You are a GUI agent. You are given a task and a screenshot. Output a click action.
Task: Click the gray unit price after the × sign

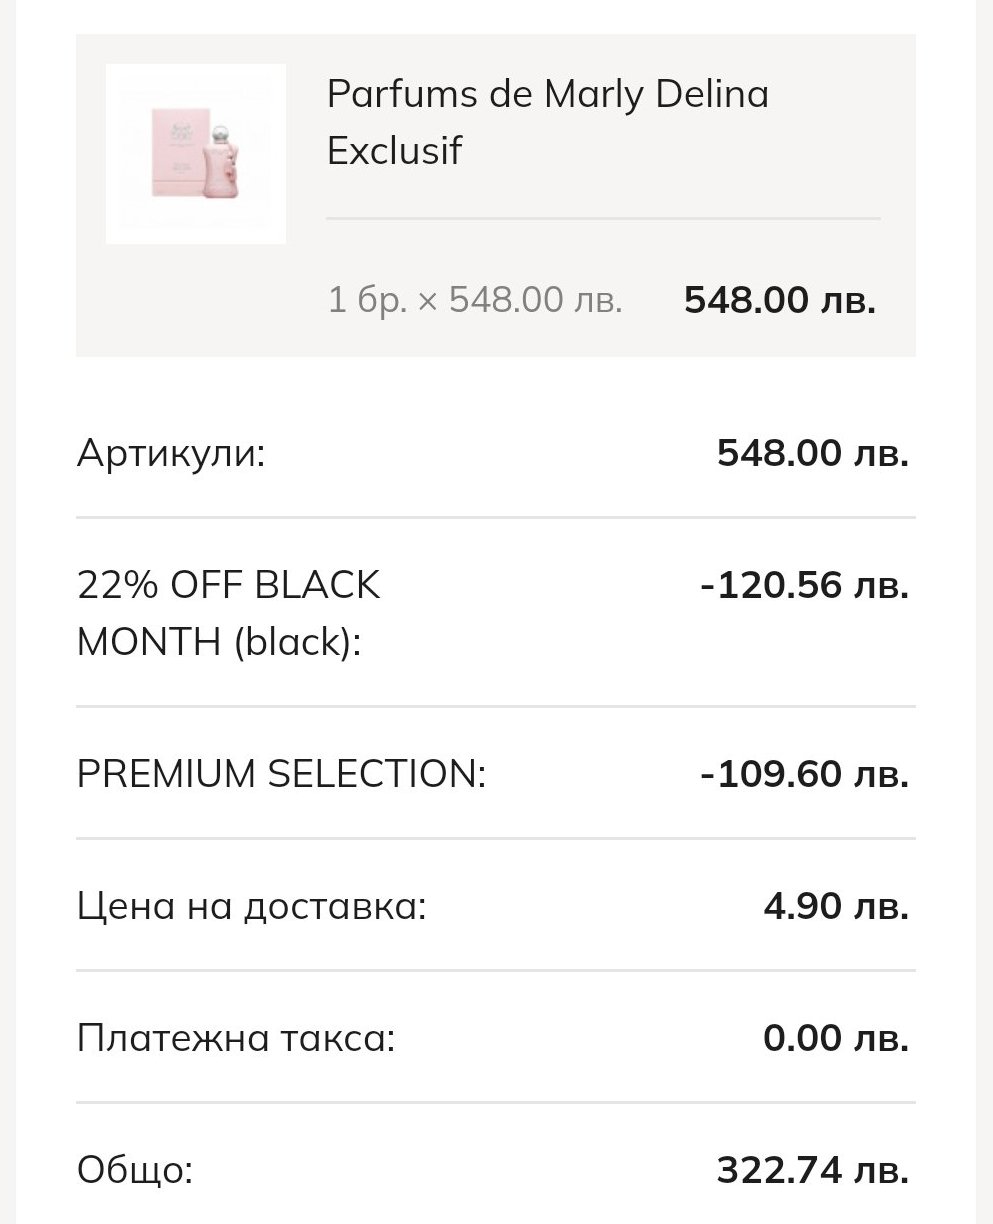pyautogui.click(x=535, y=299)
